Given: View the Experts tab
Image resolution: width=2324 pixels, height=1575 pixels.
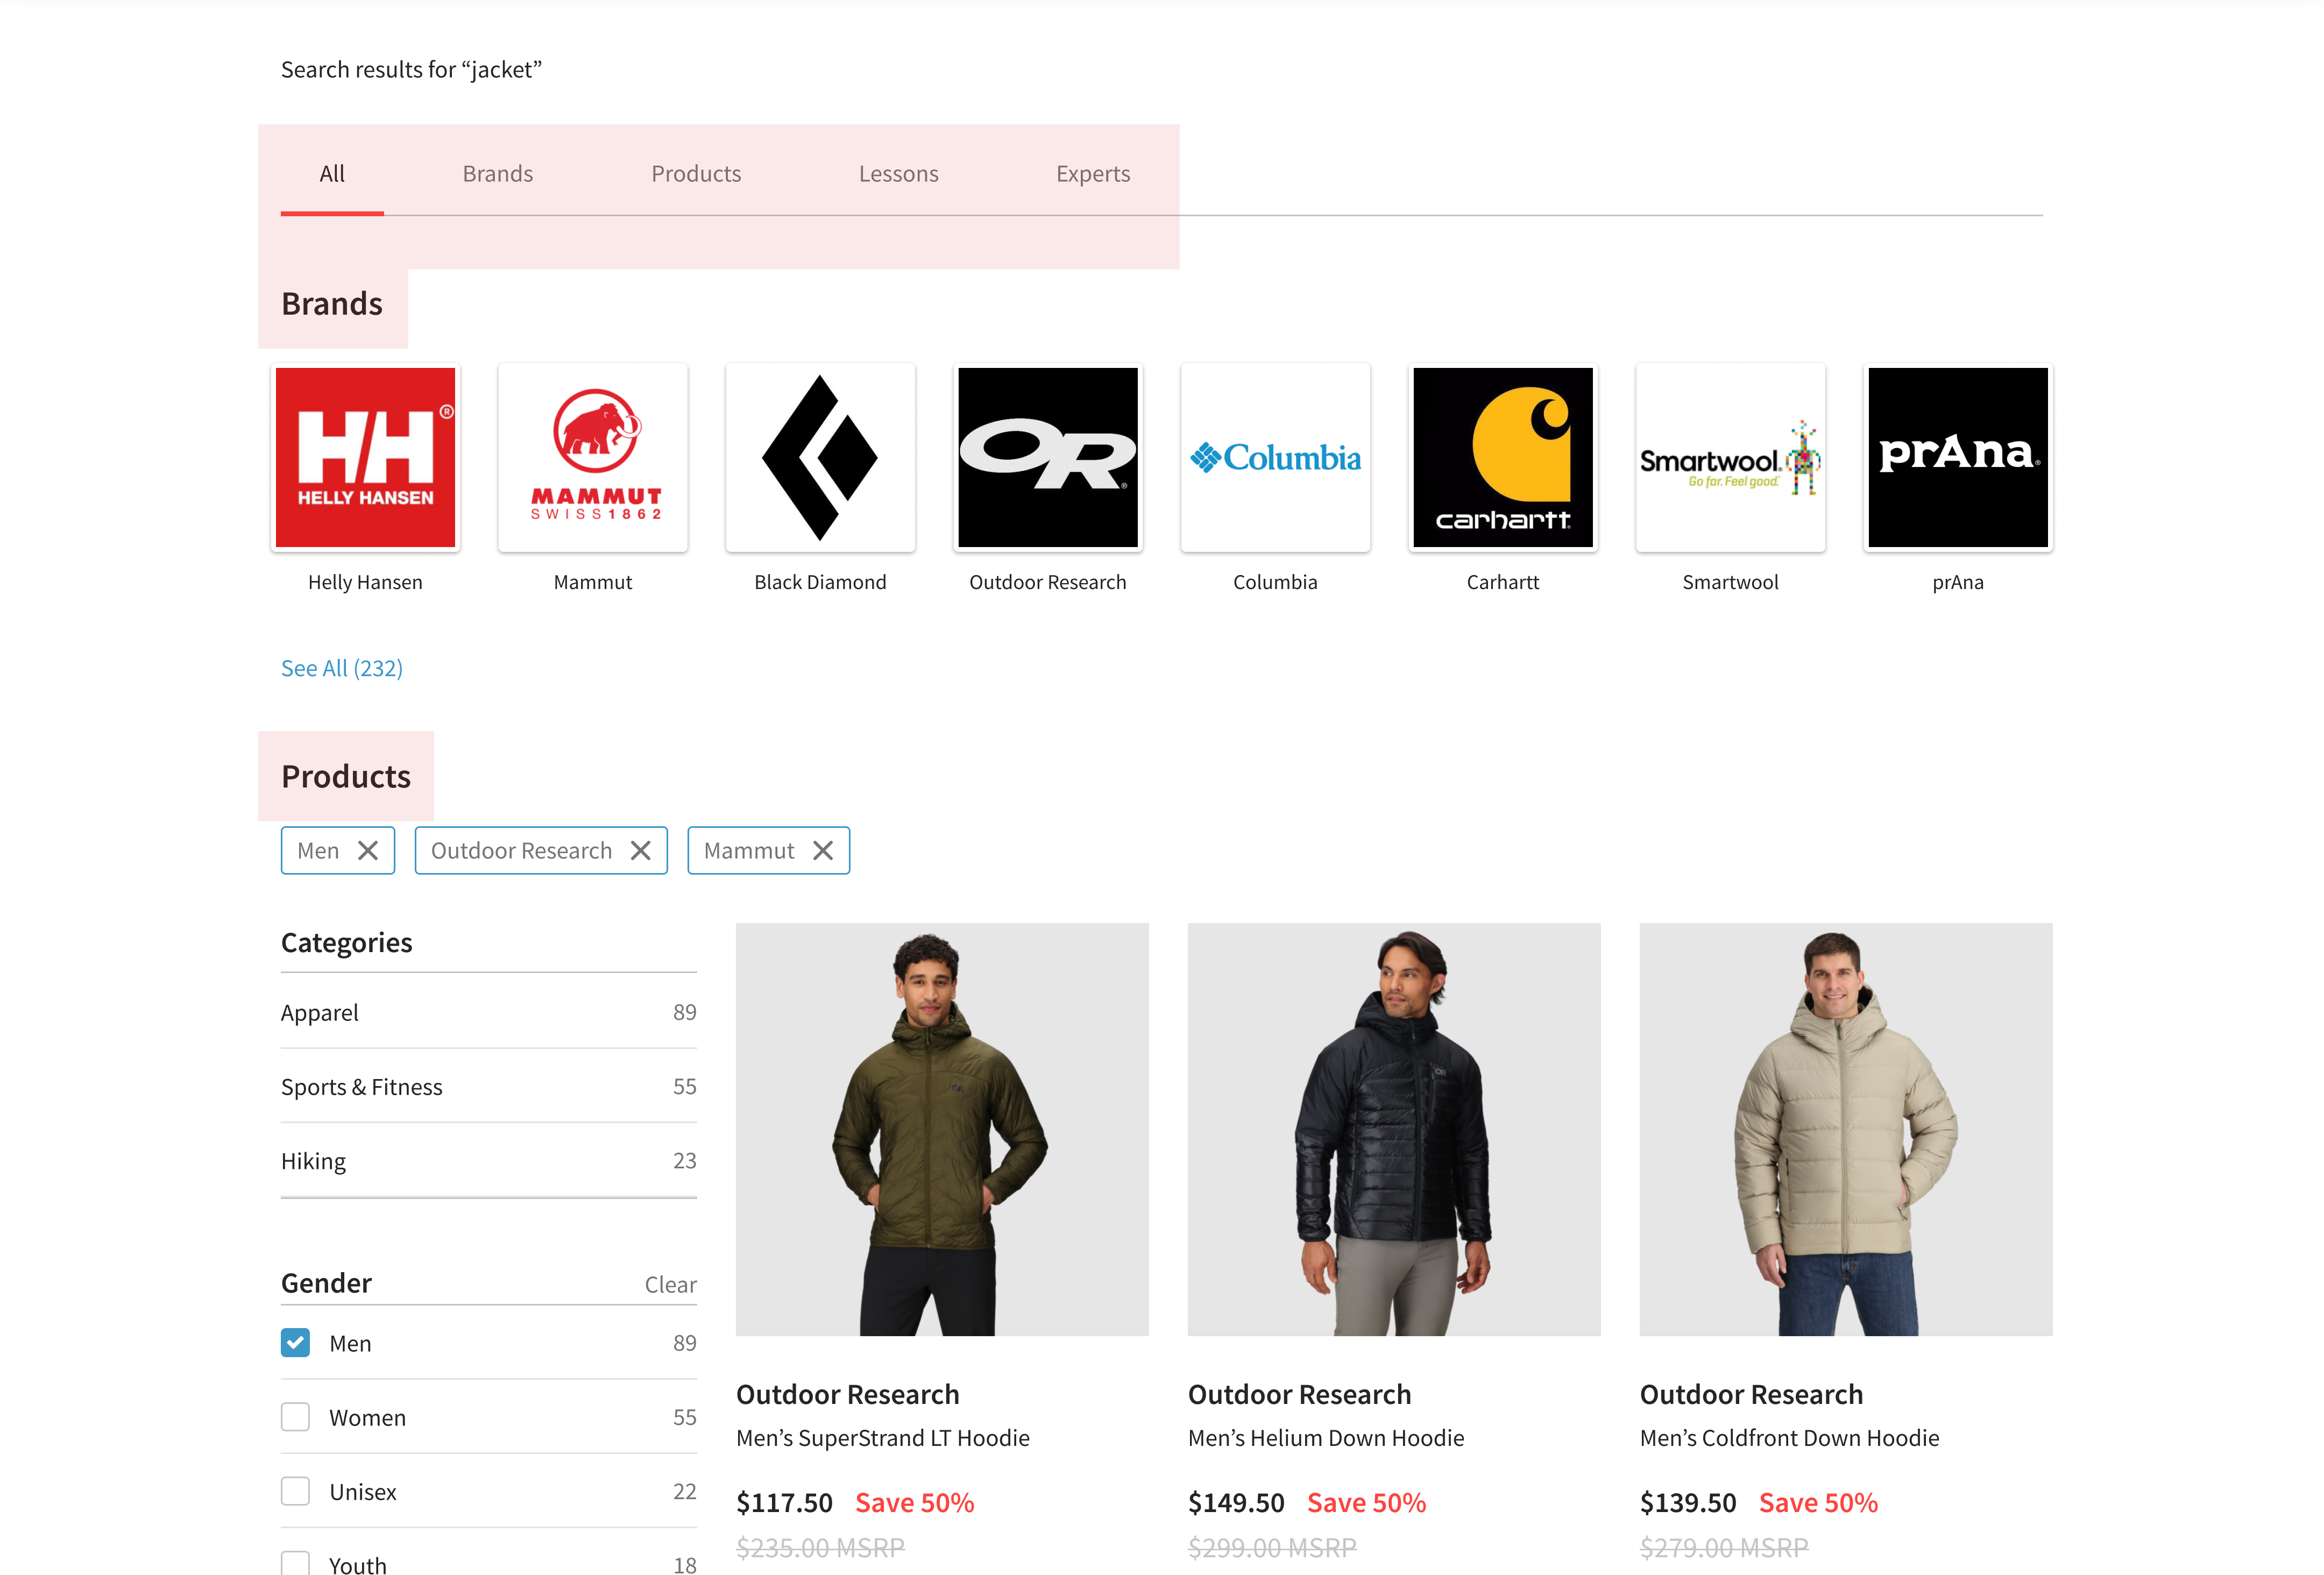Looking at the screenshot, I should (1093, 174).
